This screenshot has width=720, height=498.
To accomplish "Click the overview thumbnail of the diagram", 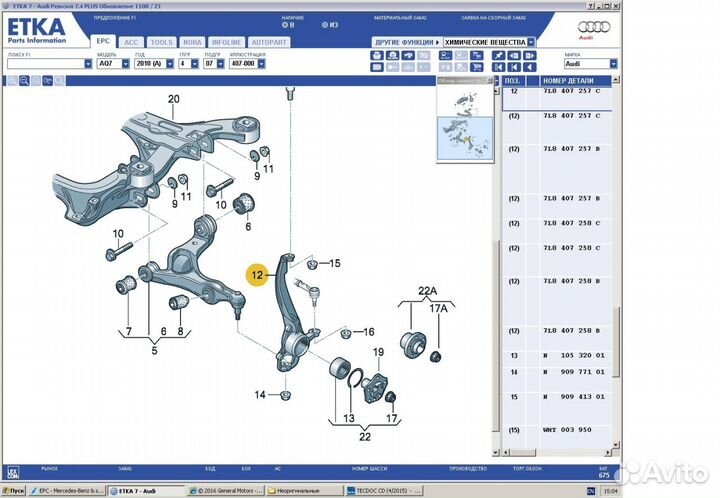I will 465,125.
